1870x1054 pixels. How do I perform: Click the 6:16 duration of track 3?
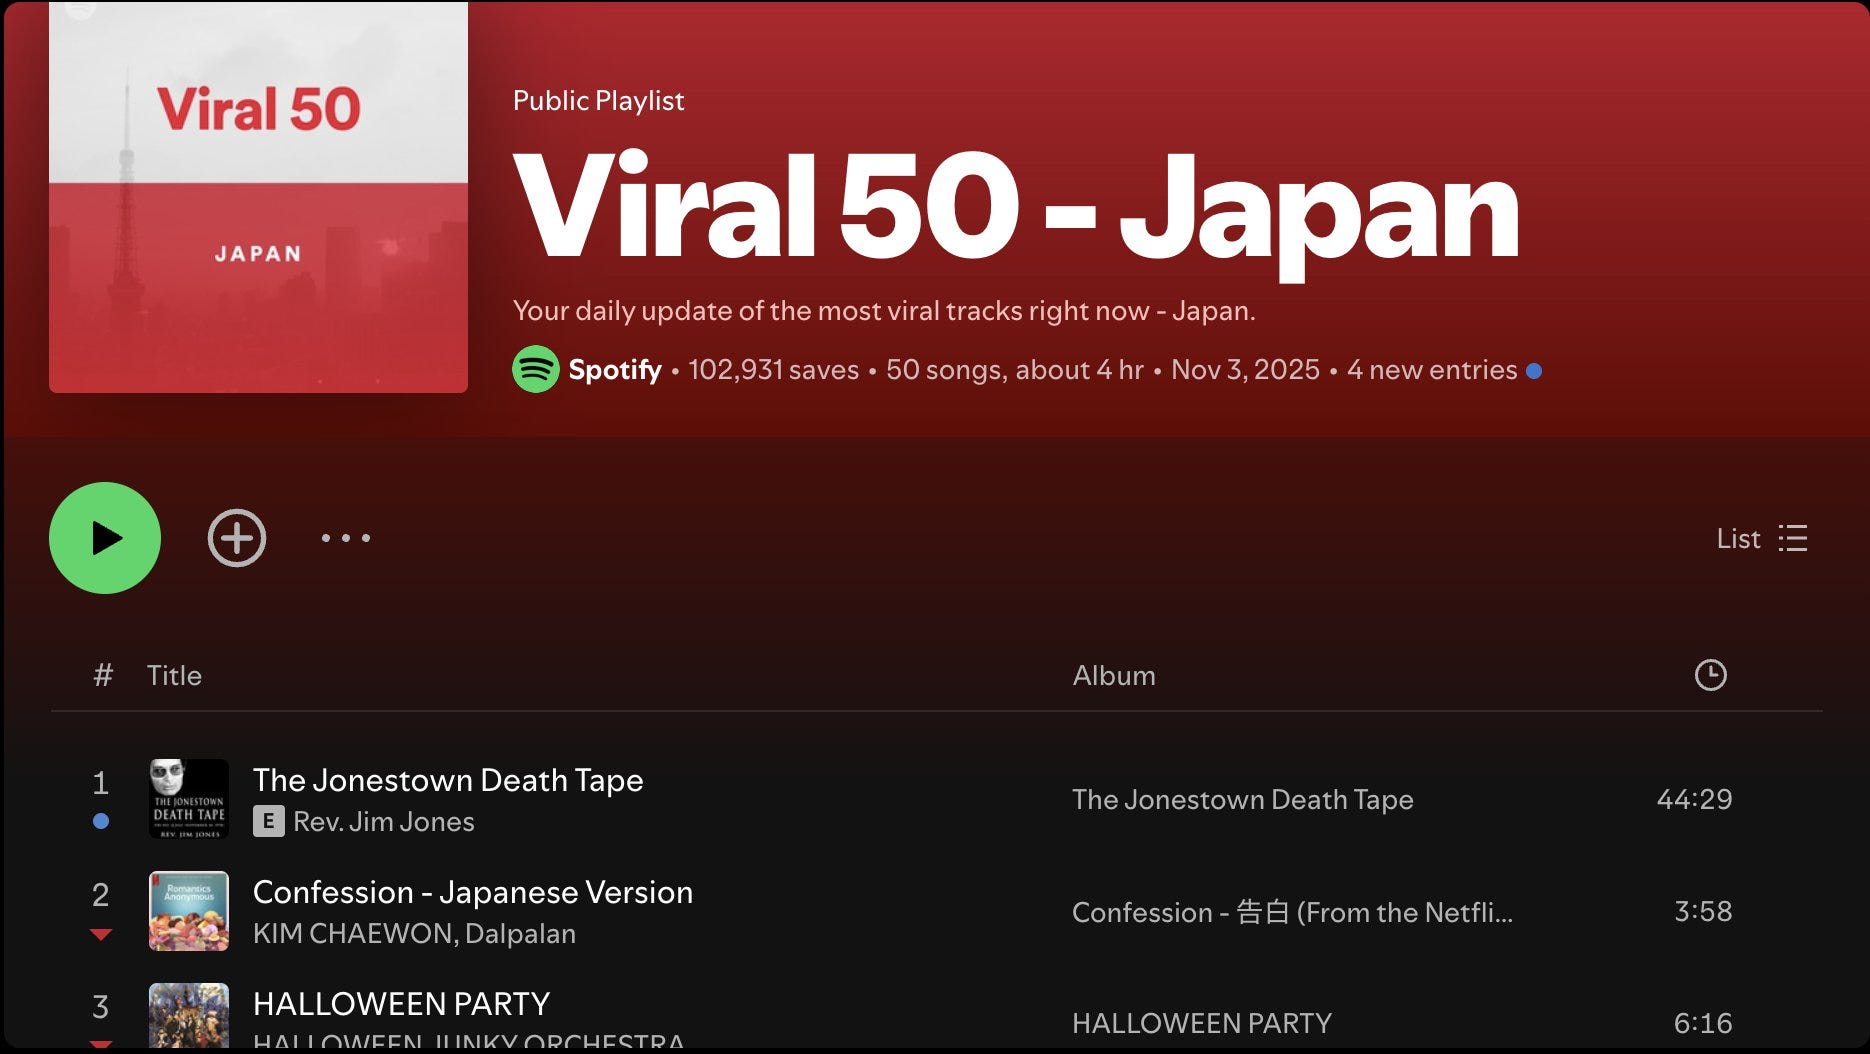click(1703, 1023)
